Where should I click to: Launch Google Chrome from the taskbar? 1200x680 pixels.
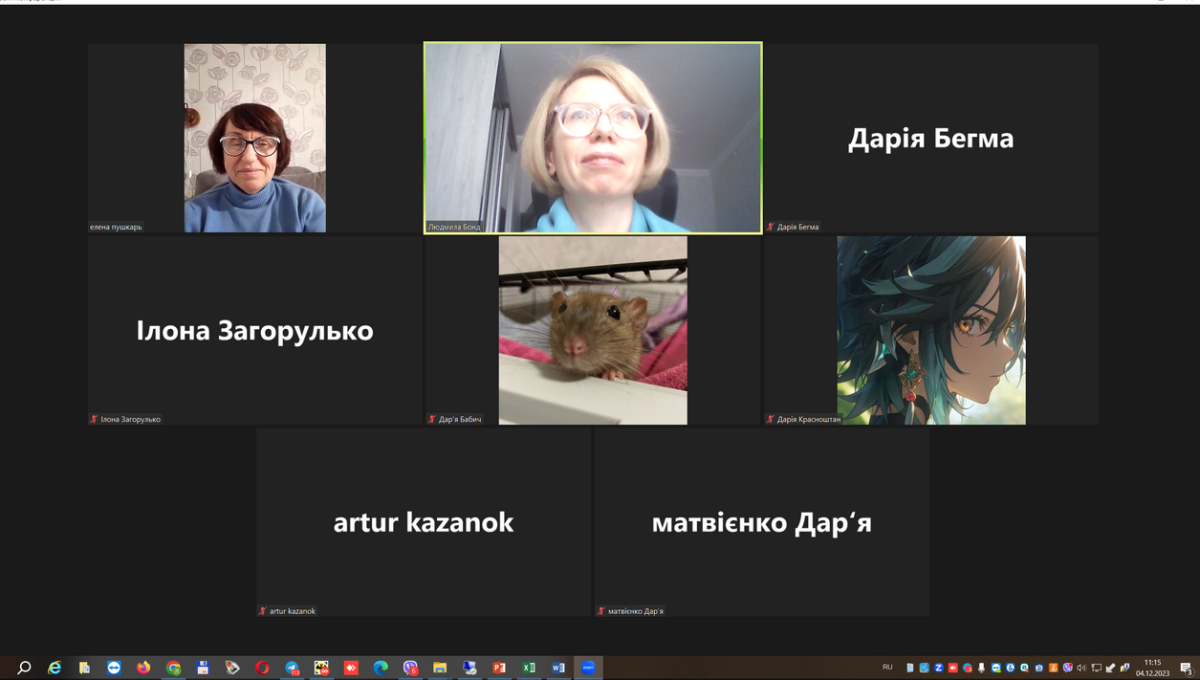pos(173,668)
